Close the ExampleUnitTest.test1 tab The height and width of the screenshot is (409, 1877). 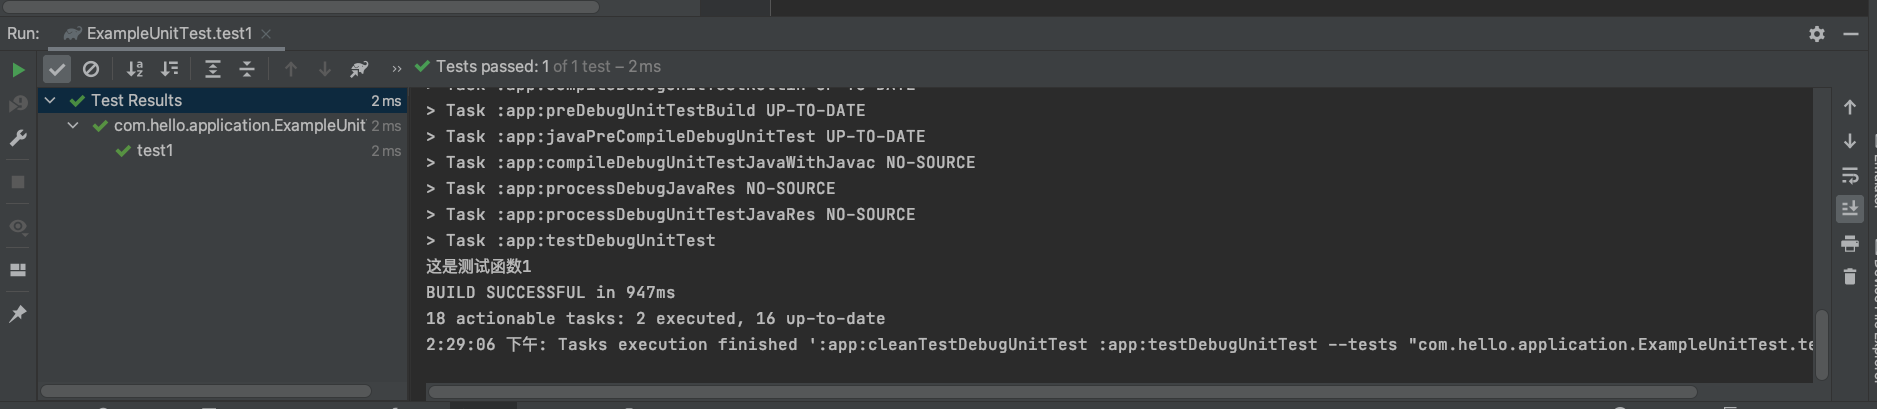[x=266, y=34]
